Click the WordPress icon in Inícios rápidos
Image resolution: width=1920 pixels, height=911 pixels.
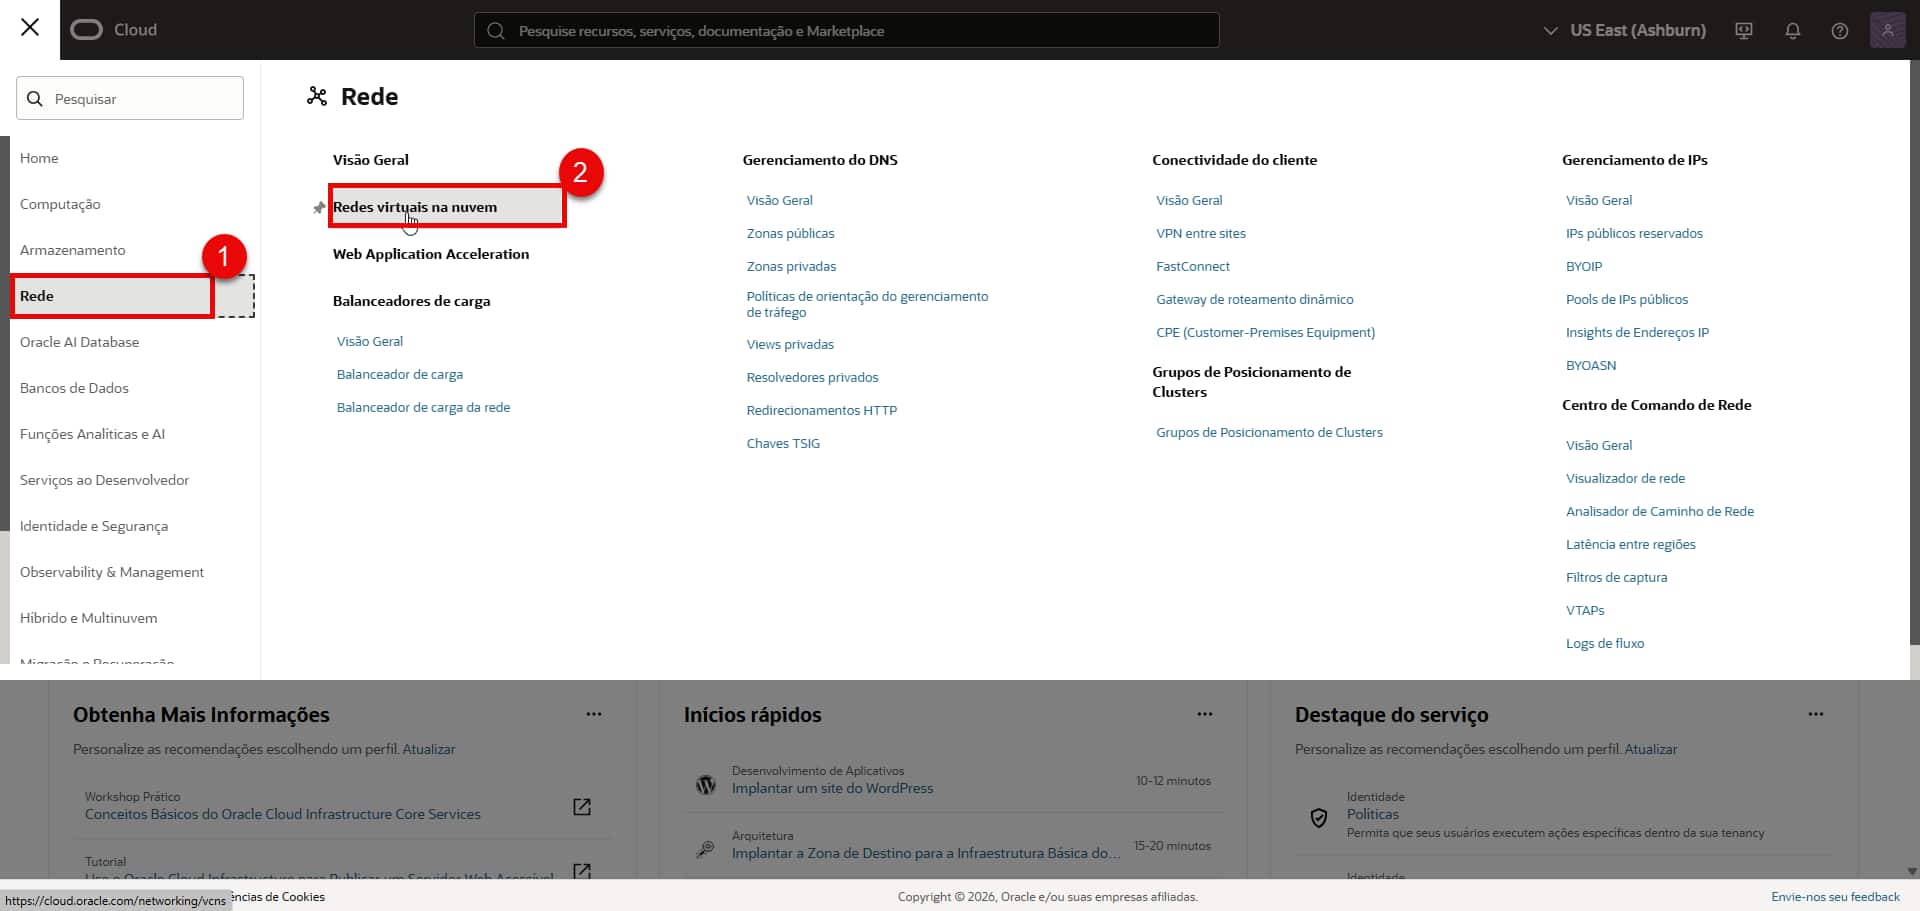706,785
